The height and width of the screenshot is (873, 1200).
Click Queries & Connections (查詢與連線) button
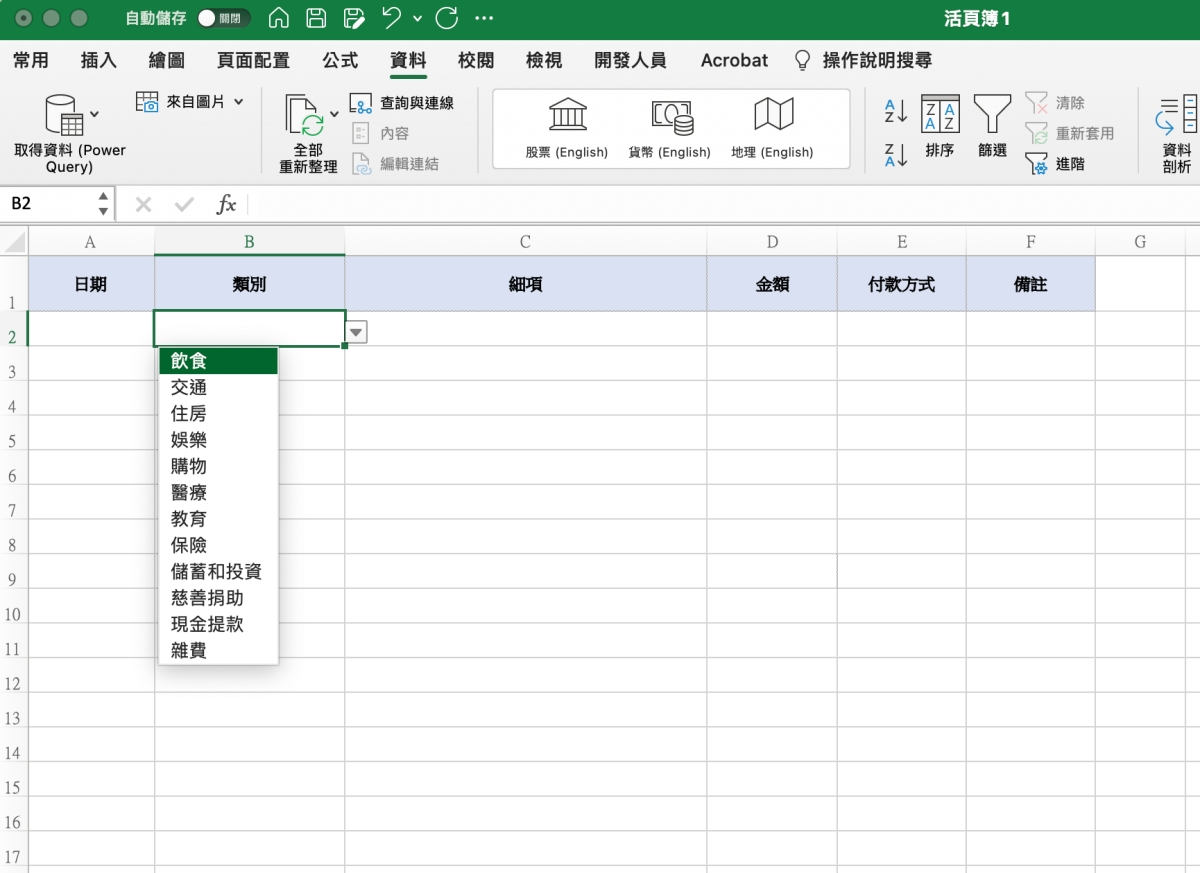[402, 103]
